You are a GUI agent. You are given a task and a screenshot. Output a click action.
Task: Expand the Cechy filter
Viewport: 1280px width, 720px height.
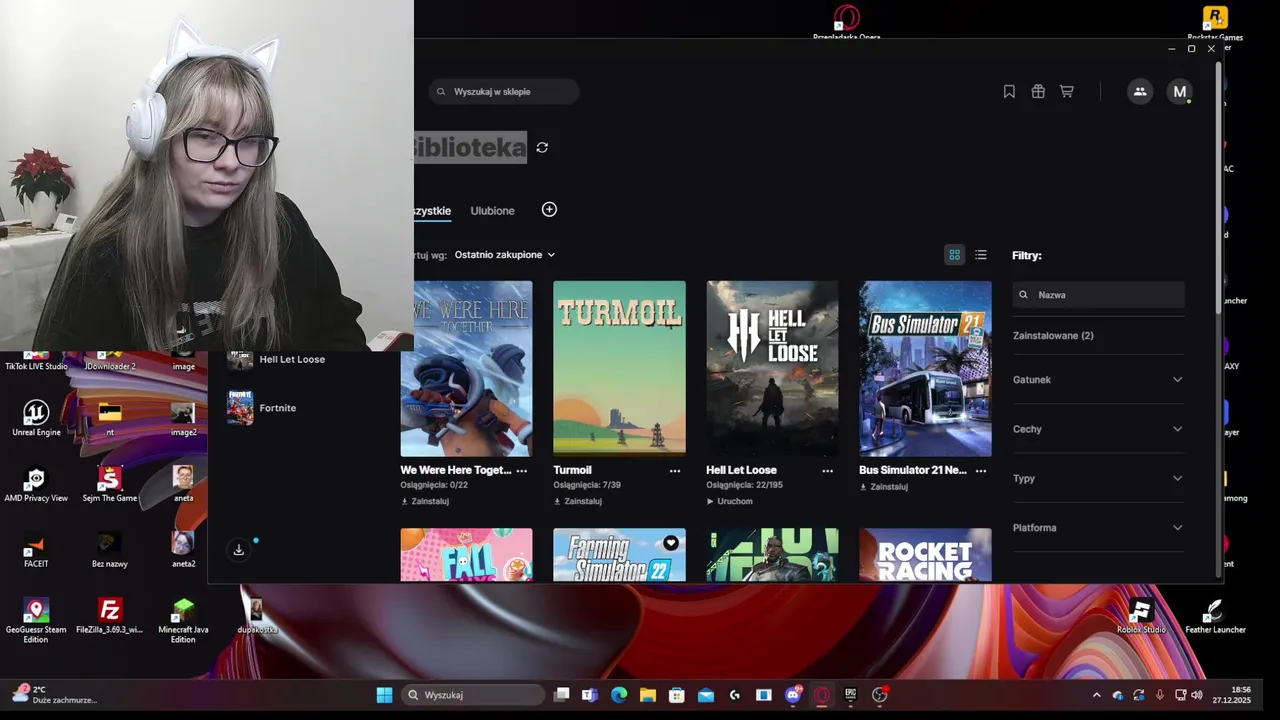click(1098, 429)
